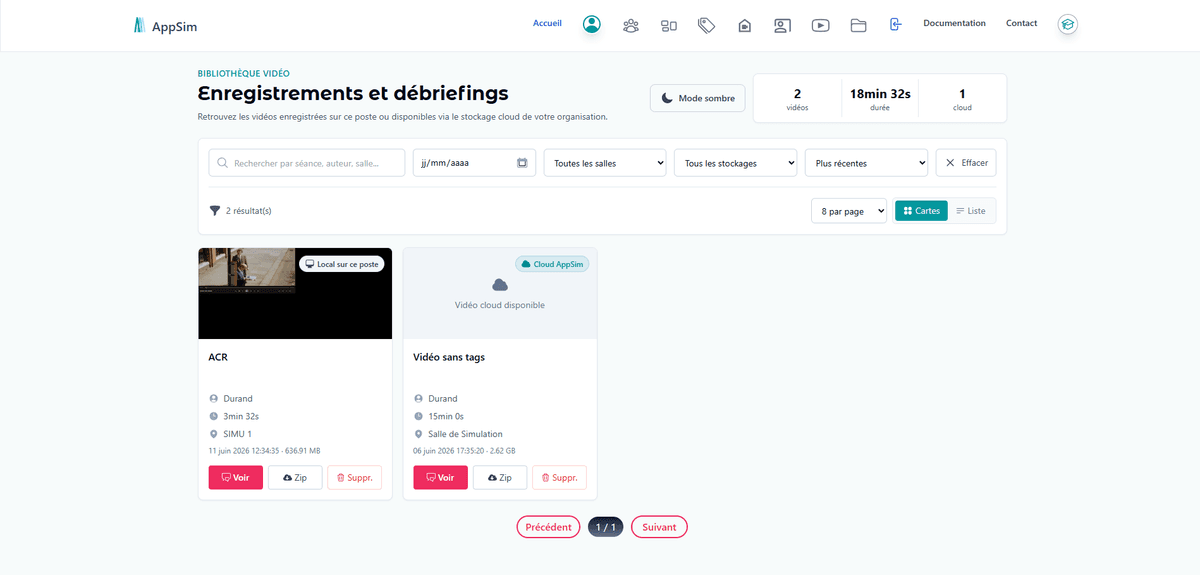Click the Cloud AppSim badge
This screenshot has height=575, width=1200.
[552, 264]
